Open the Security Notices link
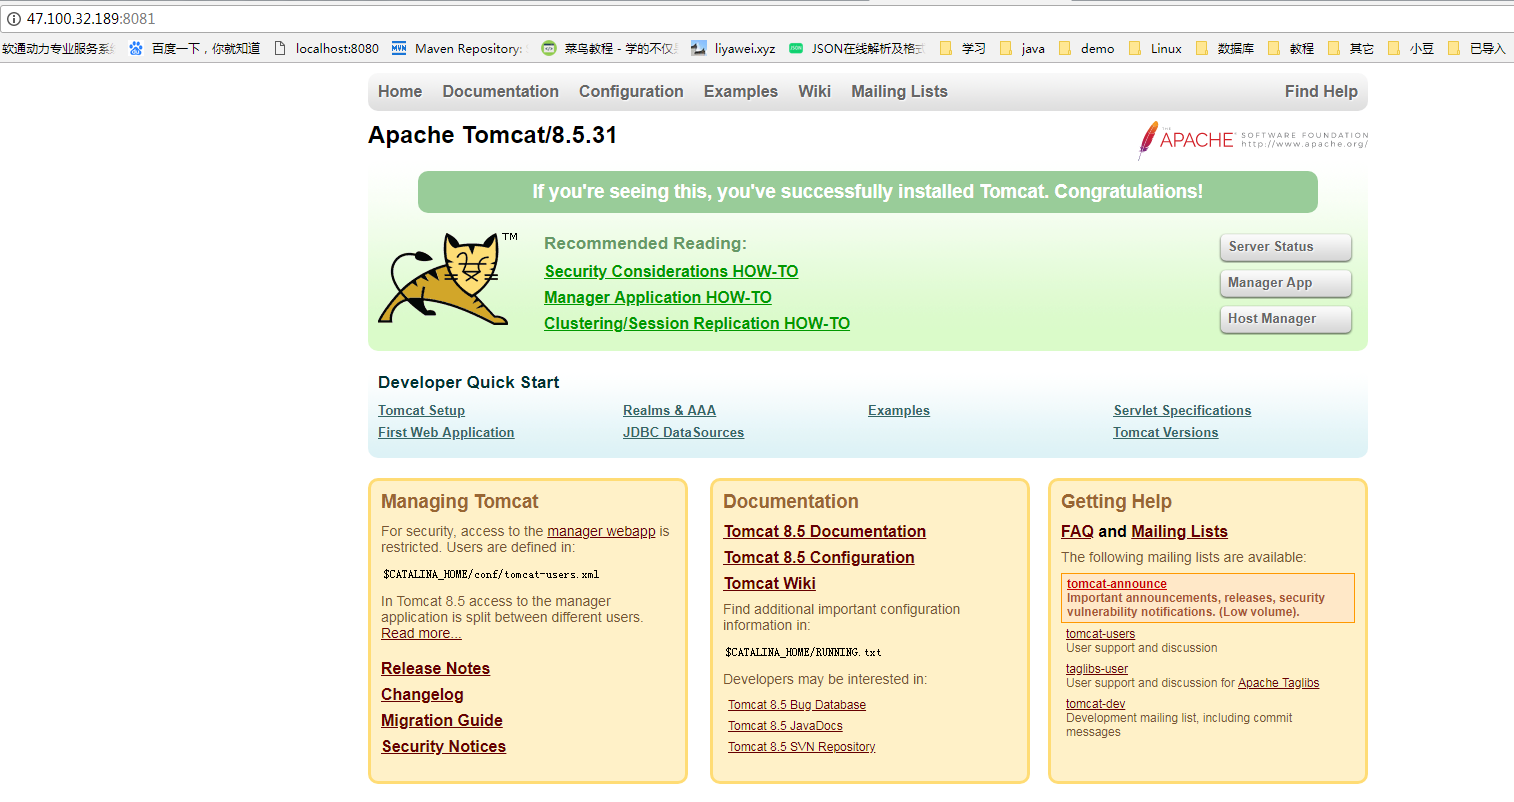Viewport: 1514px width, 802px height. pyautogui.click(x=444, y=746)
